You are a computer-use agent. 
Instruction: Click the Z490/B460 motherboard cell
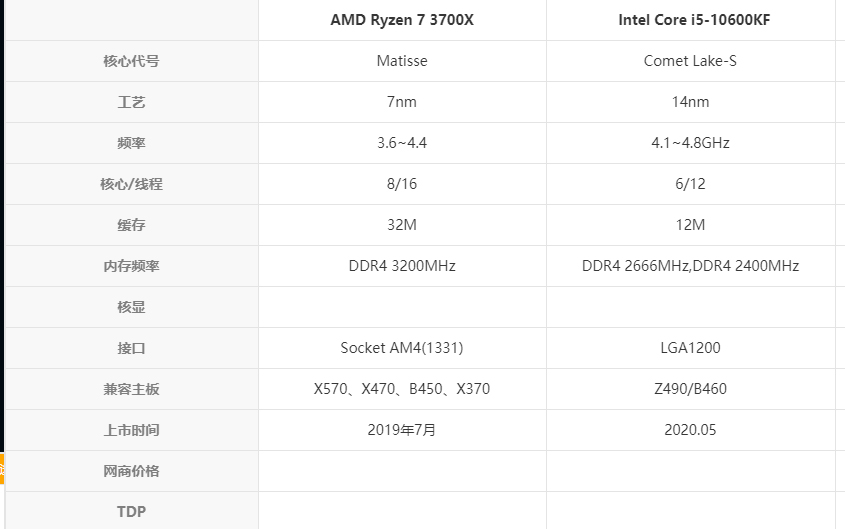tap(690, 389)
